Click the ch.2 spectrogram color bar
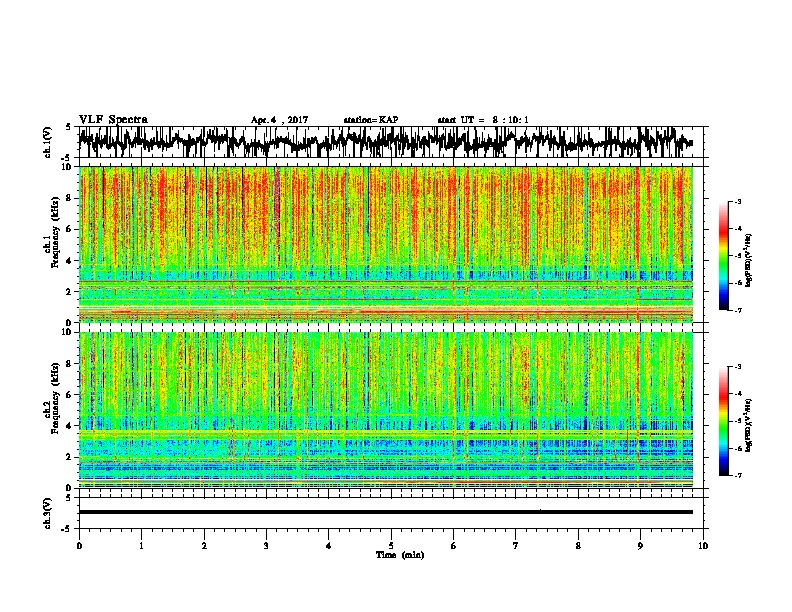The image size is (792, 612). tap(723, 421)
